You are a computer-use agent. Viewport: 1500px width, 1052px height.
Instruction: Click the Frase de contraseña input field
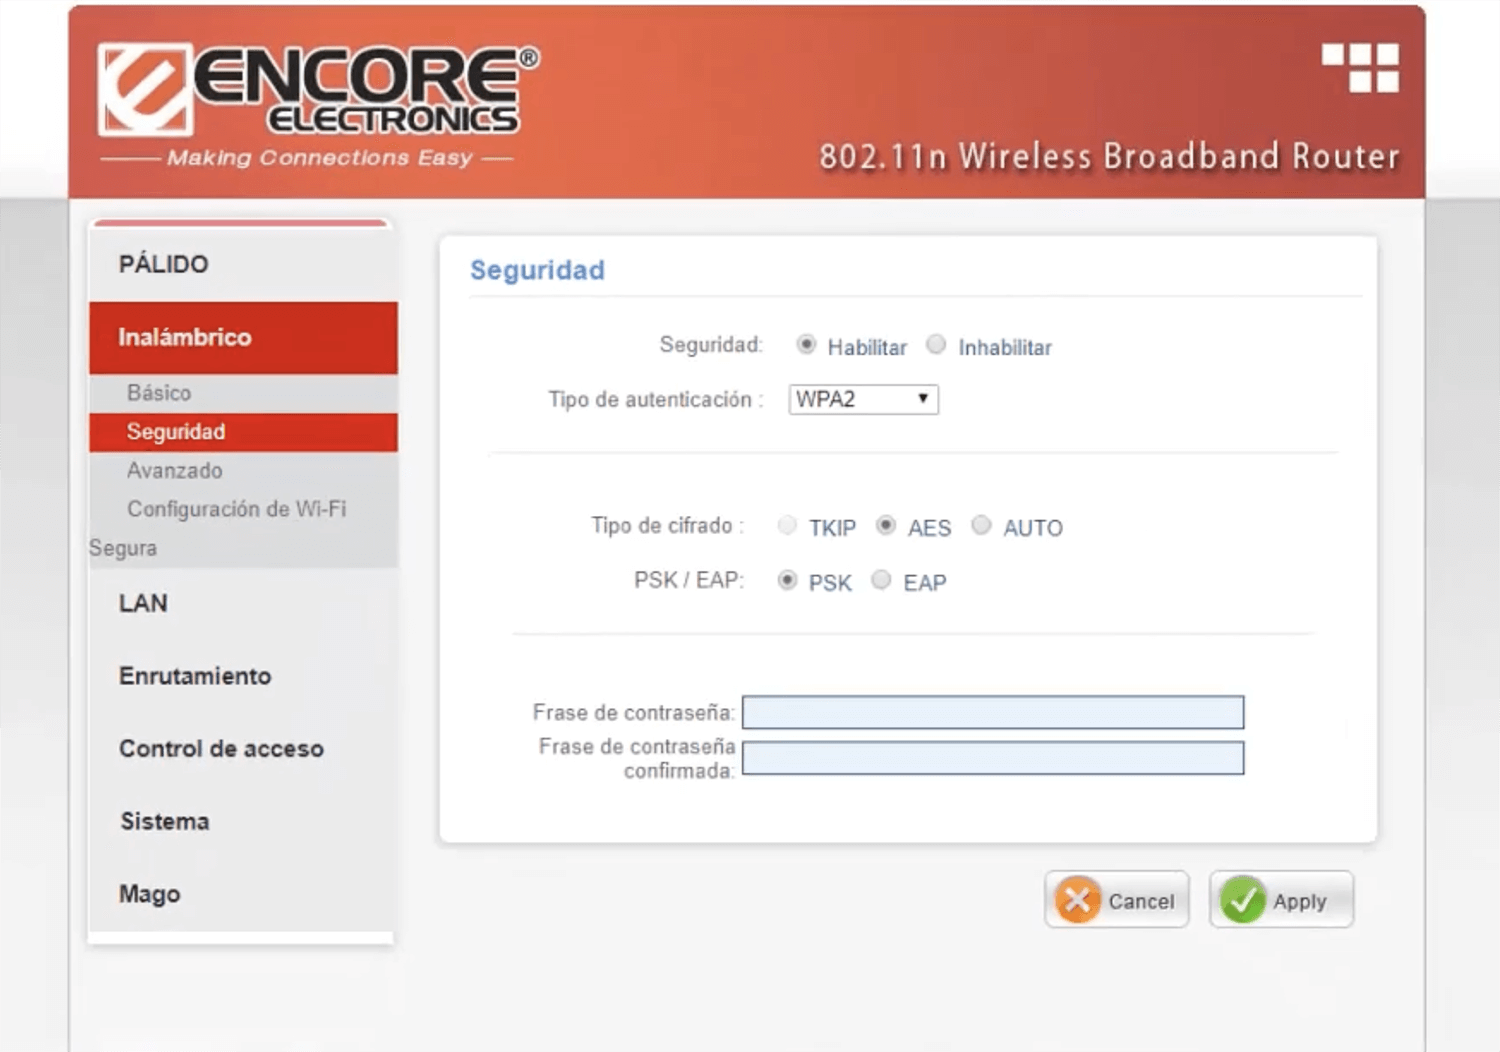[992, 713]
